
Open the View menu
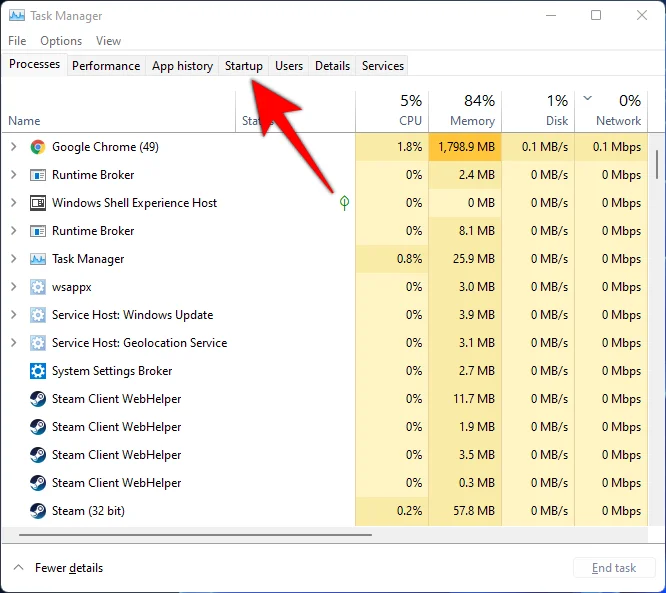point(108,41)
